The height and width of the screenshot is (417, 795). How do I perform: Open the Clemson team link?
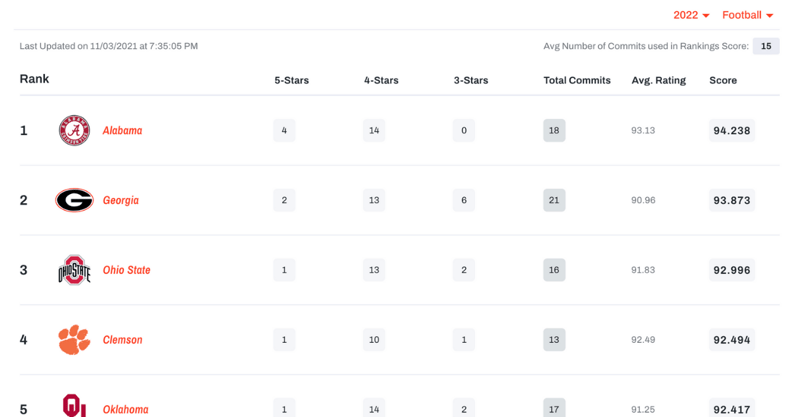click(123, 340)
